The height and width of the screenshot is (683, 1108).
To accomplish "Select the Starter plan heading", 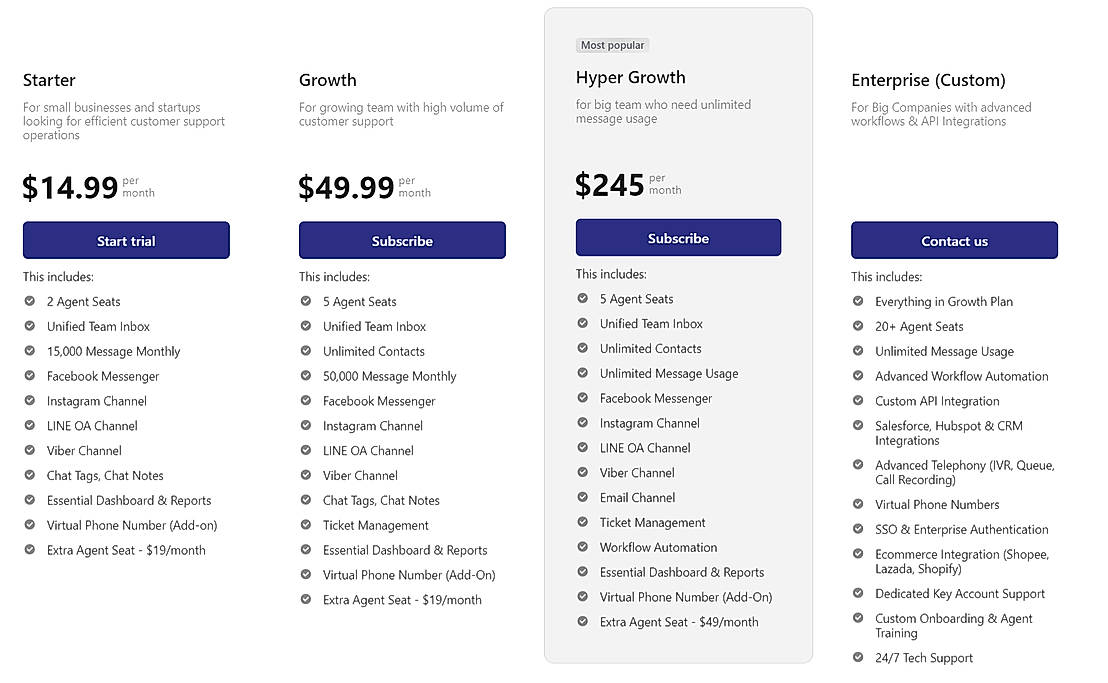I will click(49, 80).
